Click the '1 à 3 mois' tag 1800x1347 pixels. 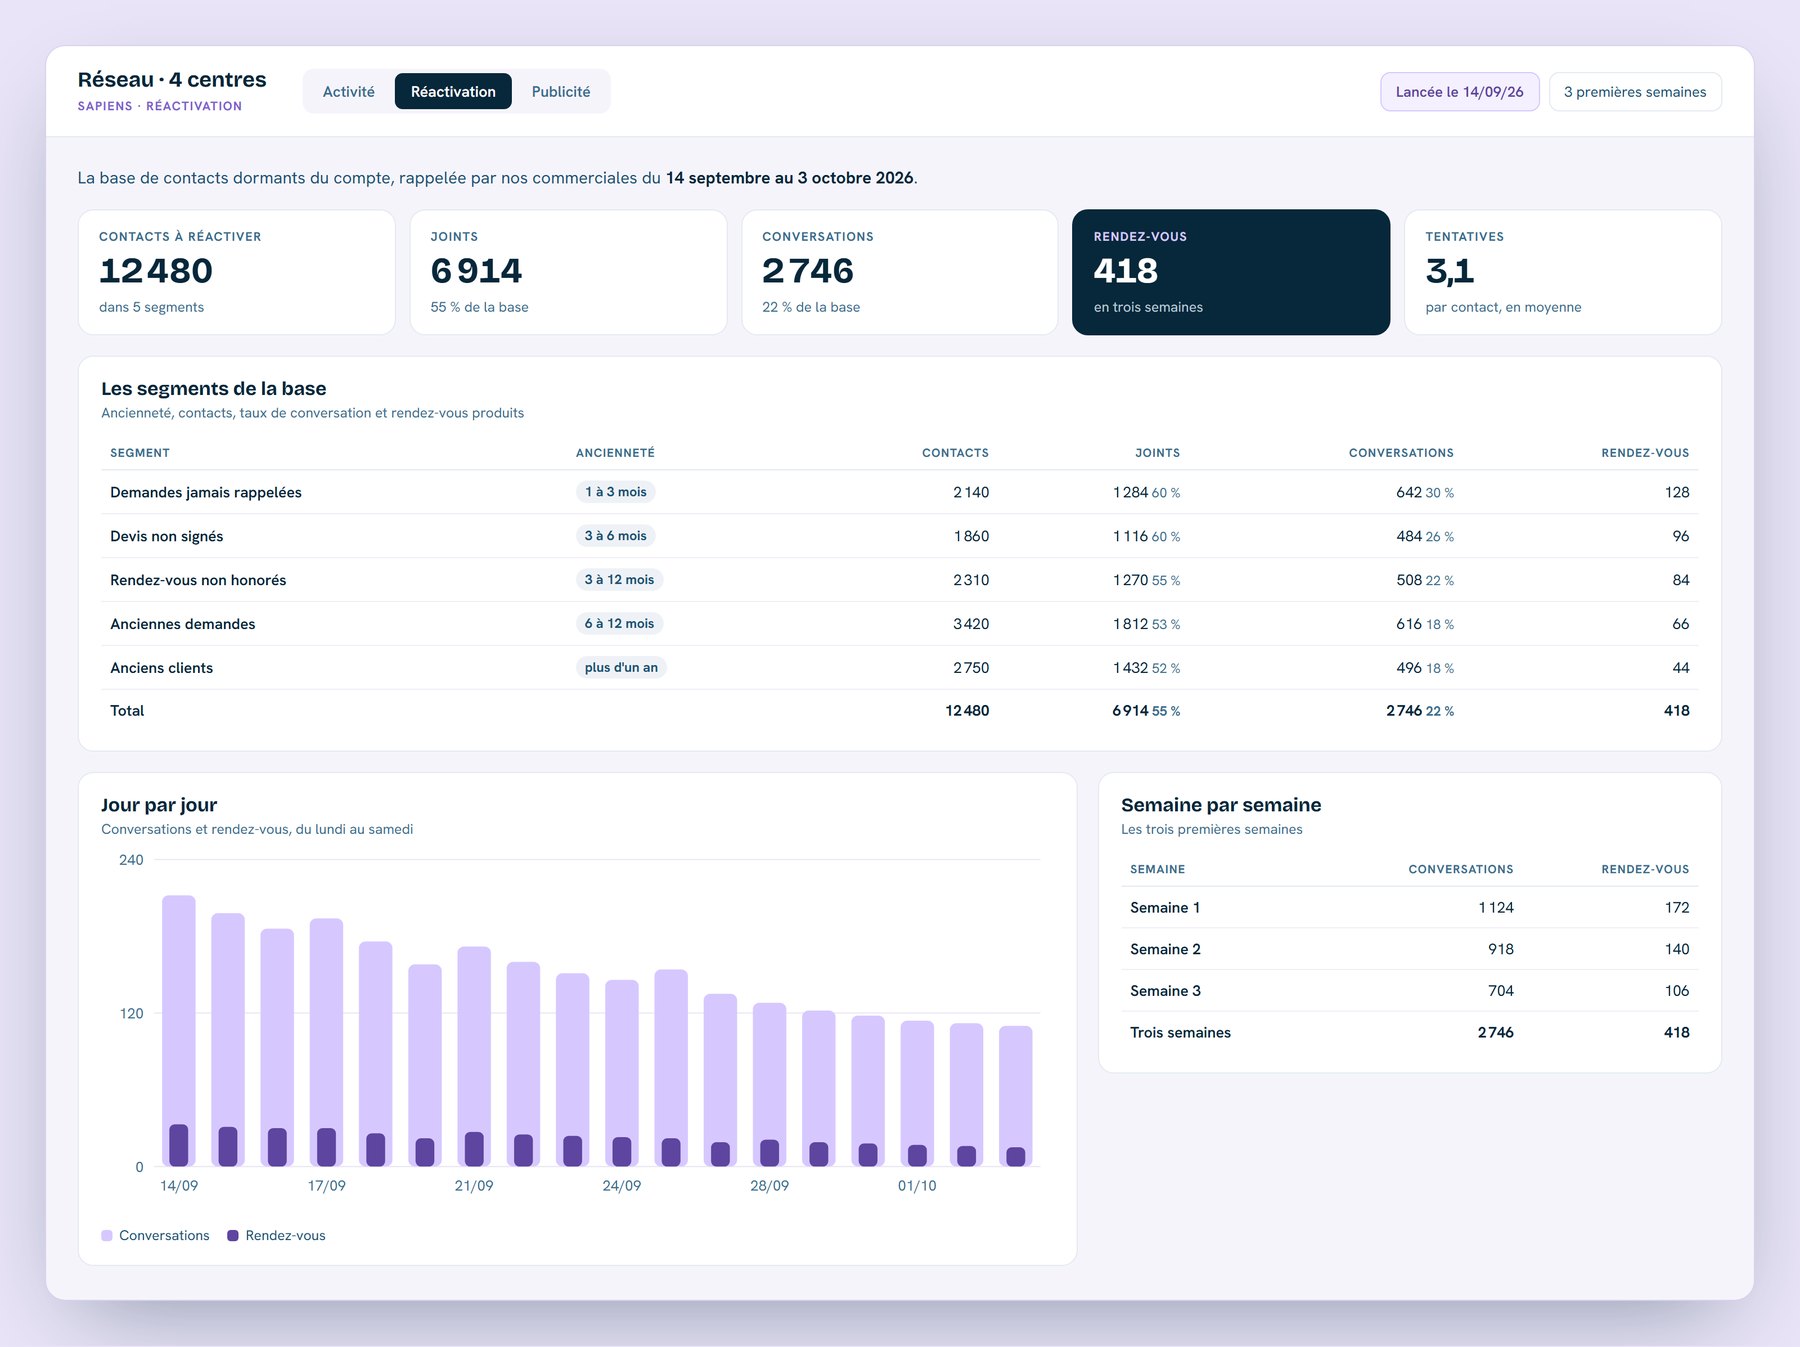click(x=616, y=492)
